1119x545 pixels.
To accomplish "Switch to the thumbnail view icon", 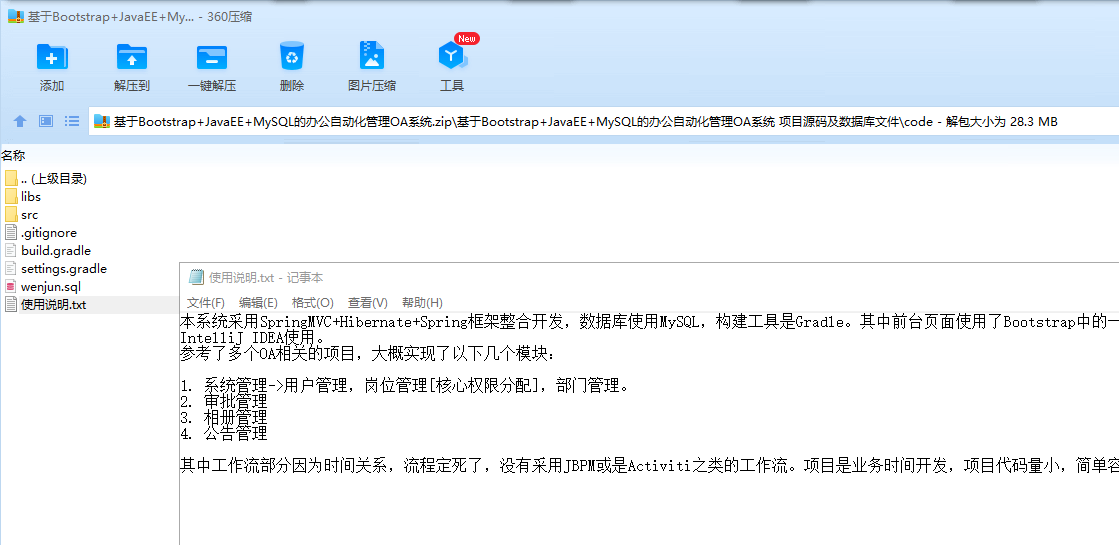I will tap(46, 121).
